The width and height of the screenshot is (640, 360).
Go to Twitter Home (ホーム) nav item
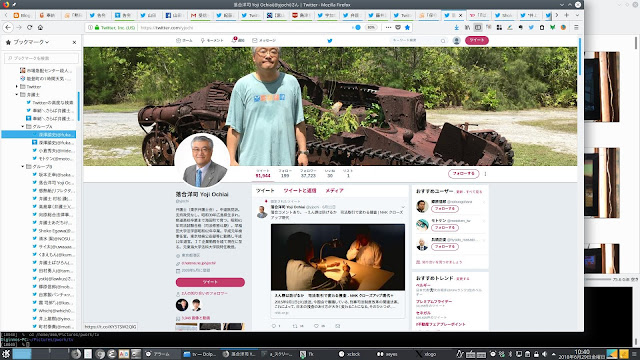pos(184,40)
